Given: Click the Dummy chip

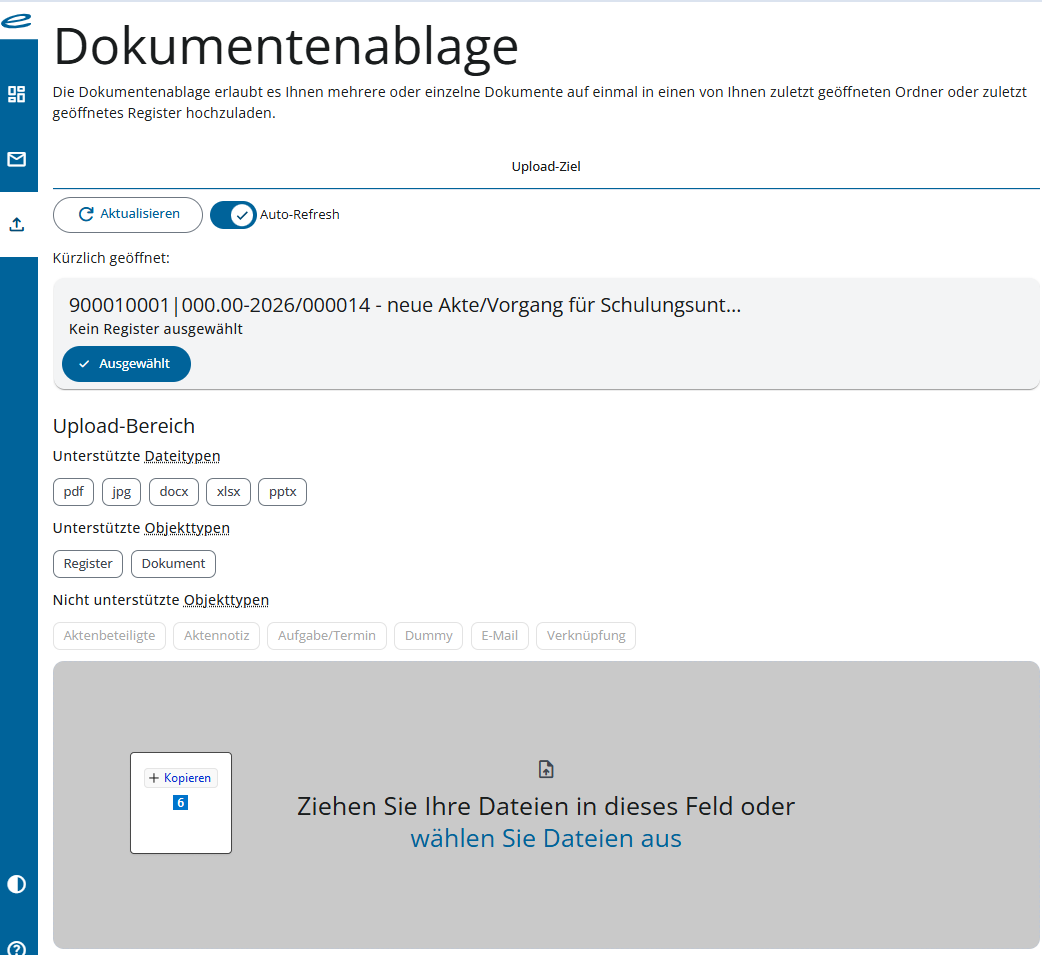Looking at the screenshot, I should point(429,635).
